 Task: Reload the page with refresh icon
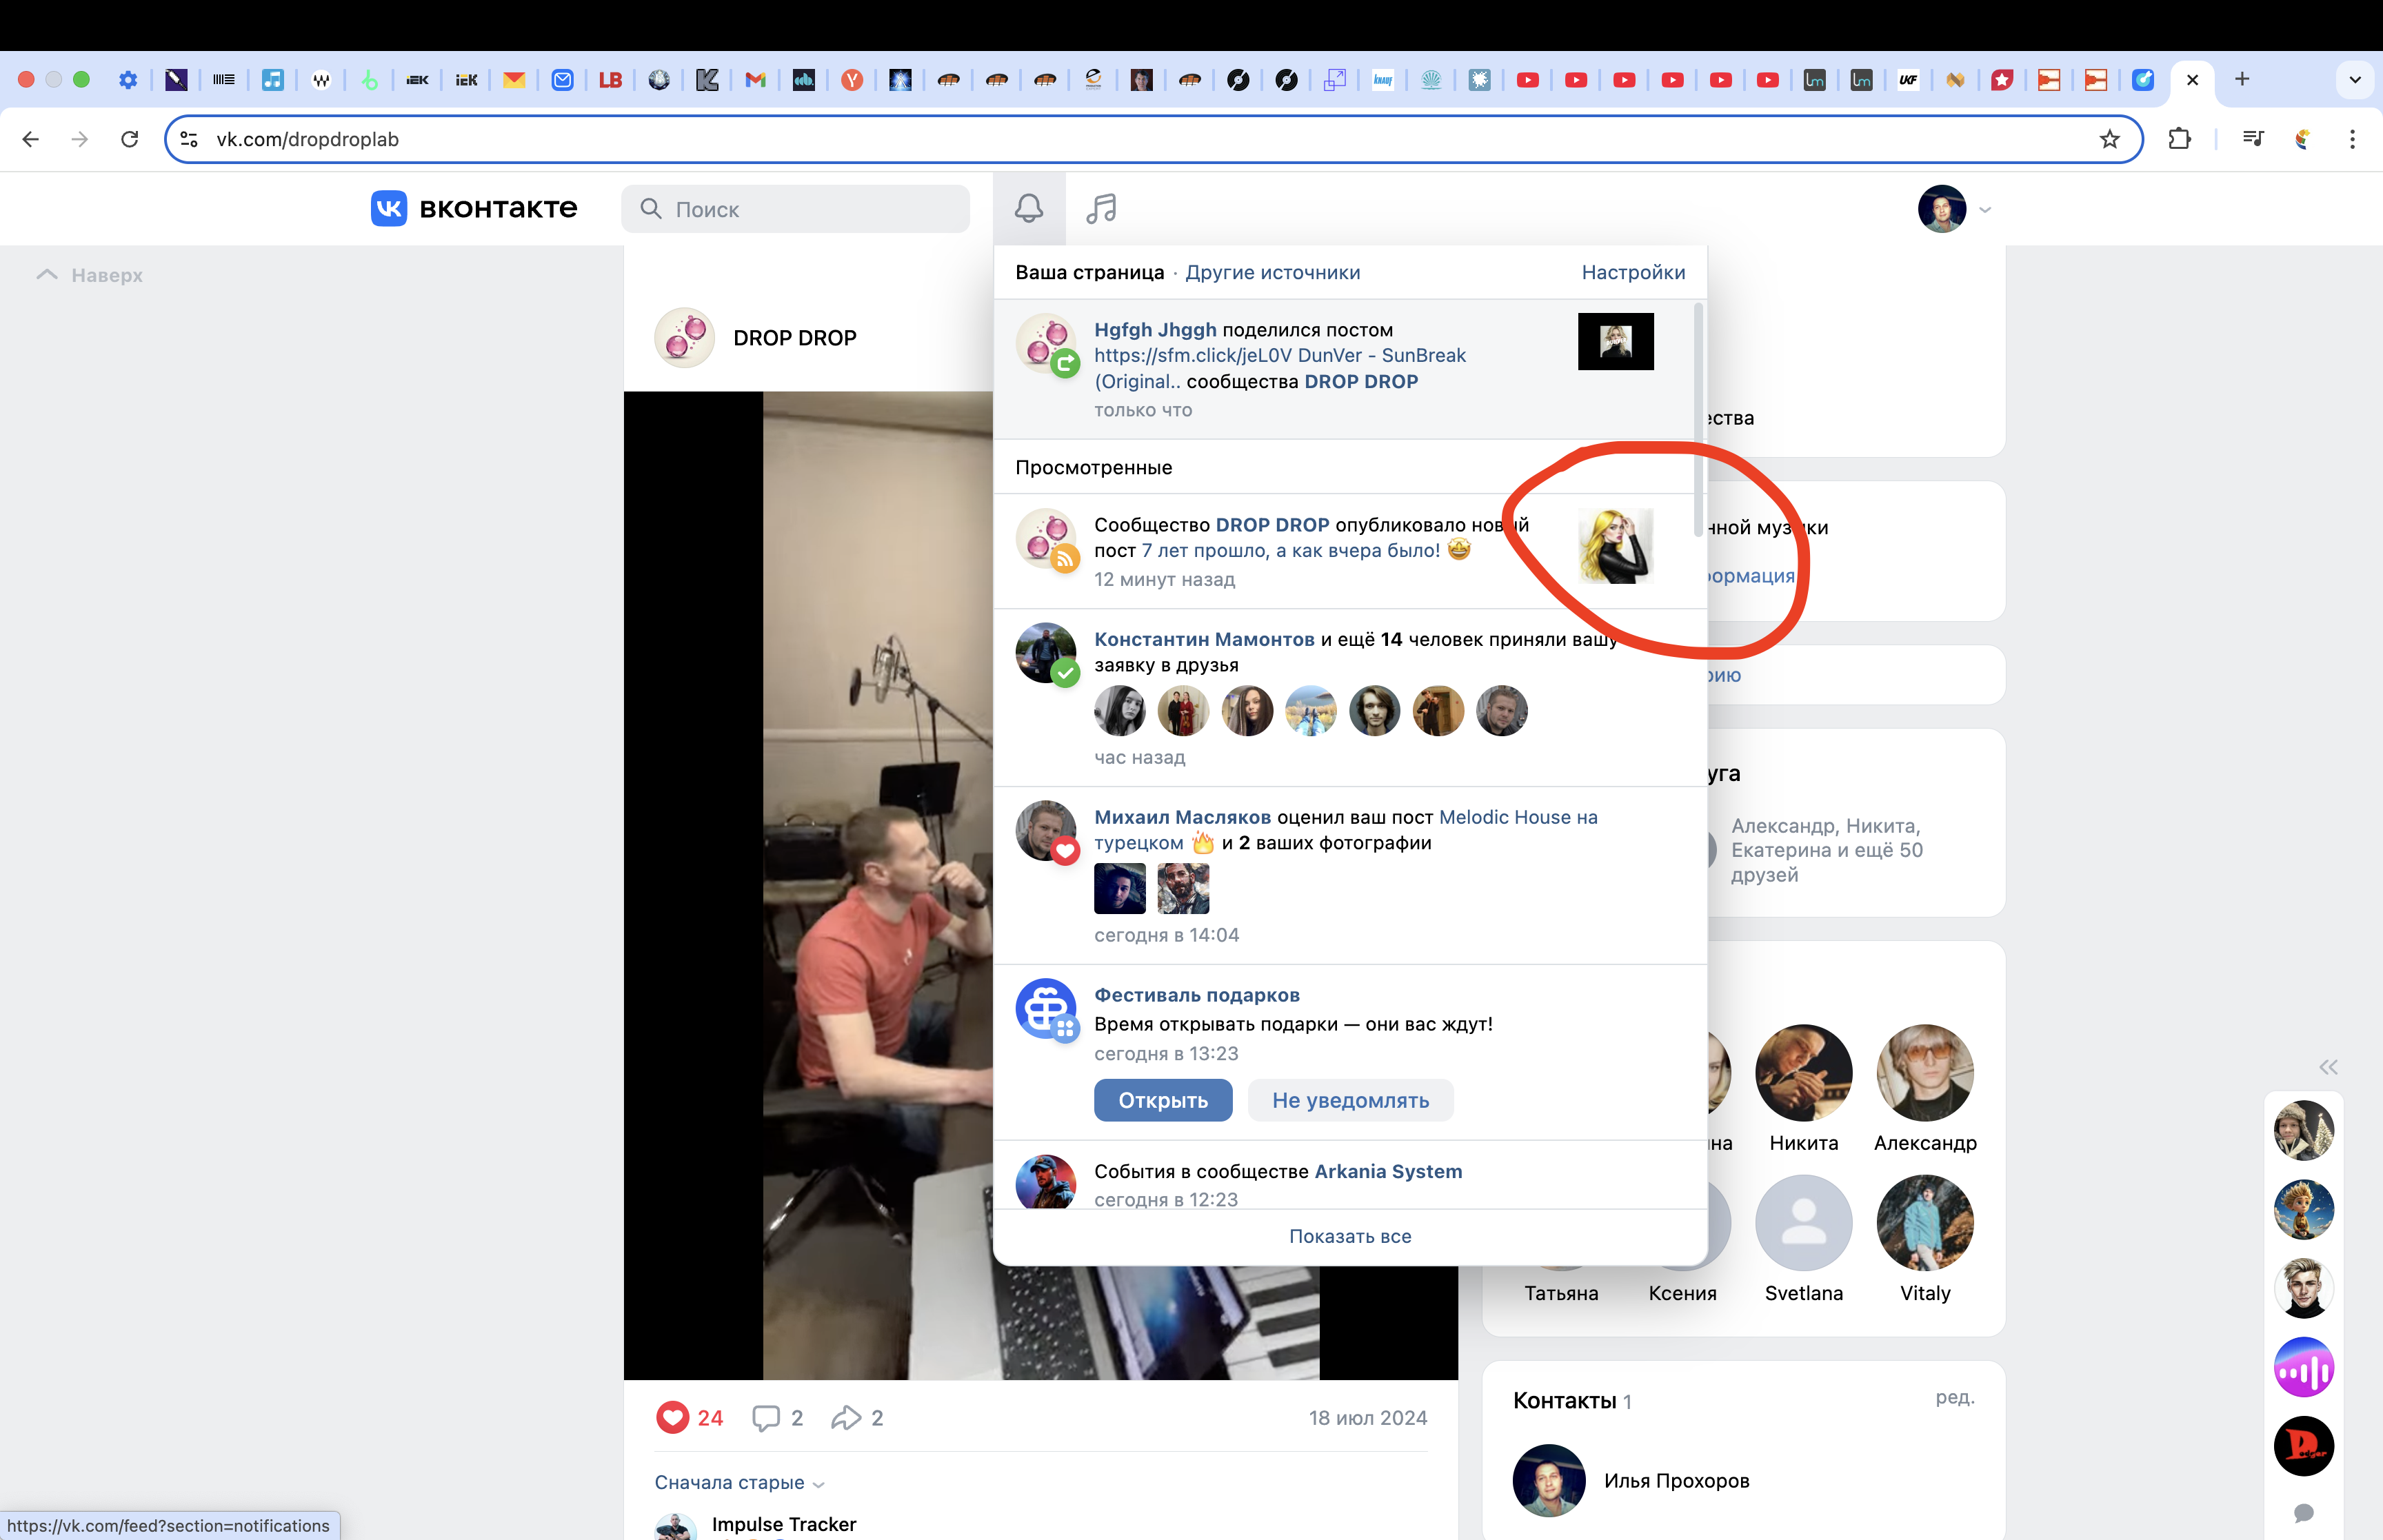(129, 139)
